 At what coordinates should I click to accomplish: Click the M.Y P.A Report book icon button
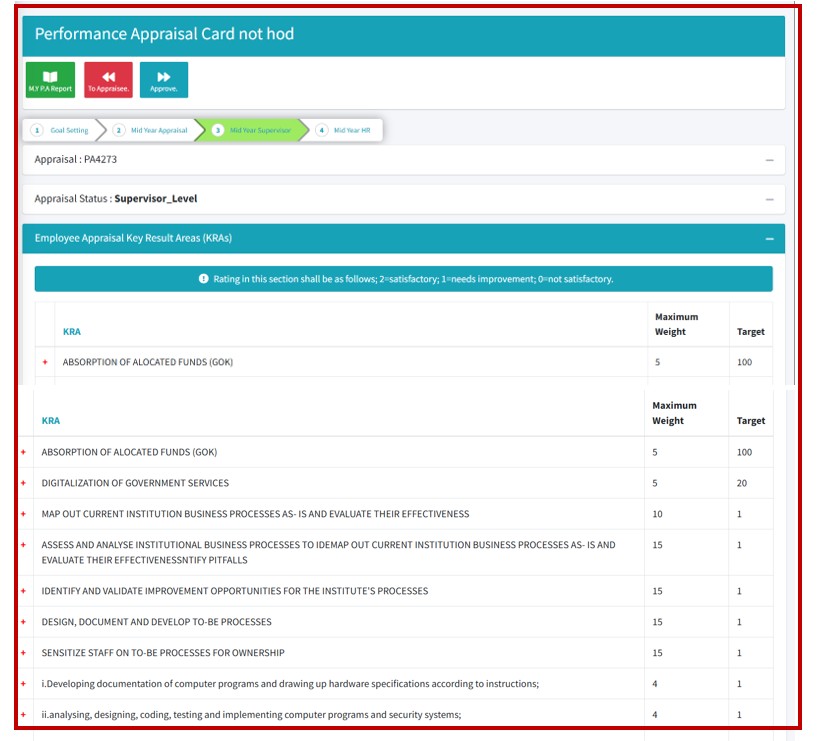point(49,80)
